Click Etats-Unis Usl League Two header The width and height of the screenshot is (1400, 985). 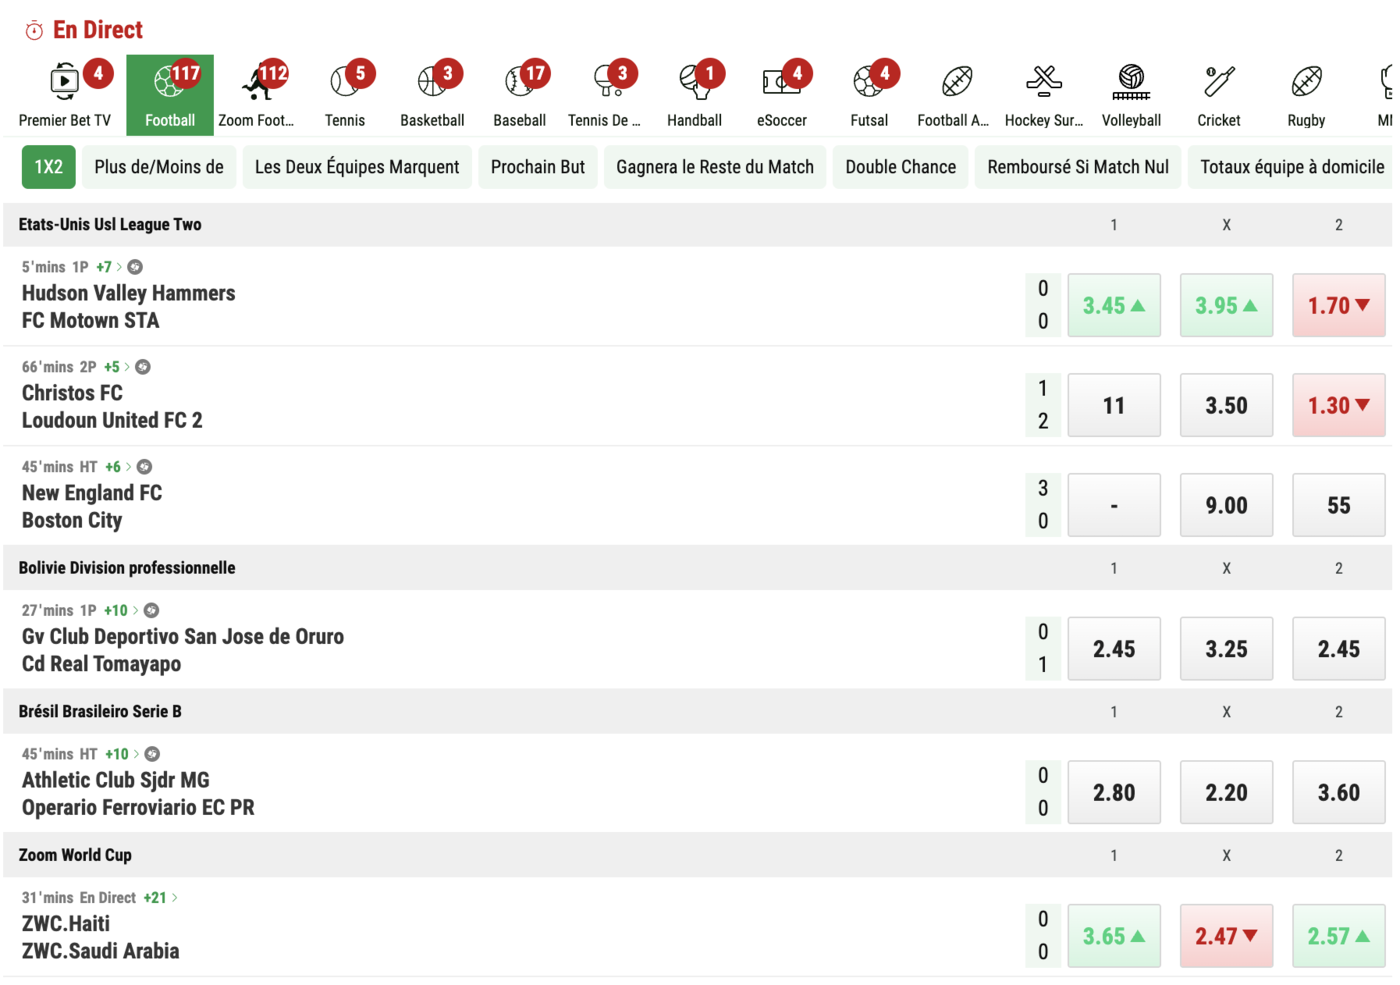(110, 225)
